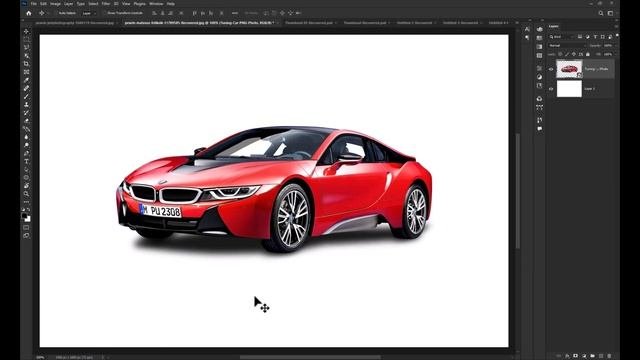Open the Help menu
Screen dimensions: 640x360
pyautogui.click(x=171, y=4)
